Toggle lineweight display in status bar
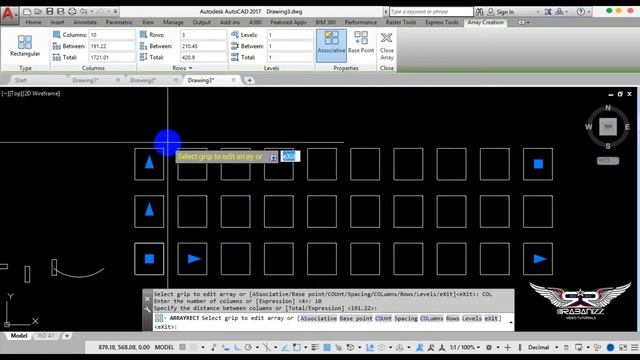 point(315,347)
